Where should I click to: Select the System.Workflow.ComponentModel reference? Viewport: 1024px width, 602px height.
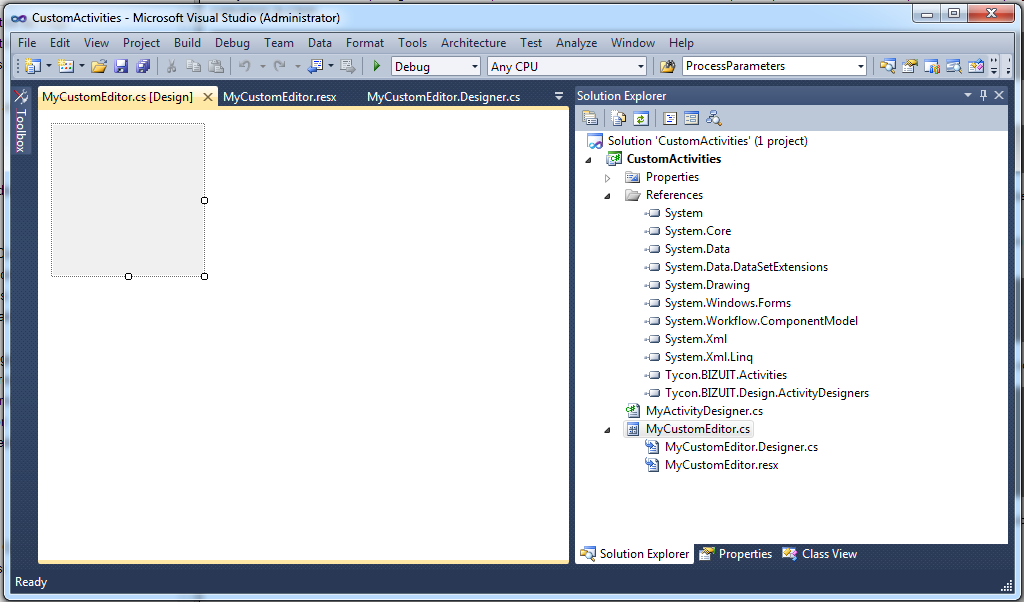[761, 321]
